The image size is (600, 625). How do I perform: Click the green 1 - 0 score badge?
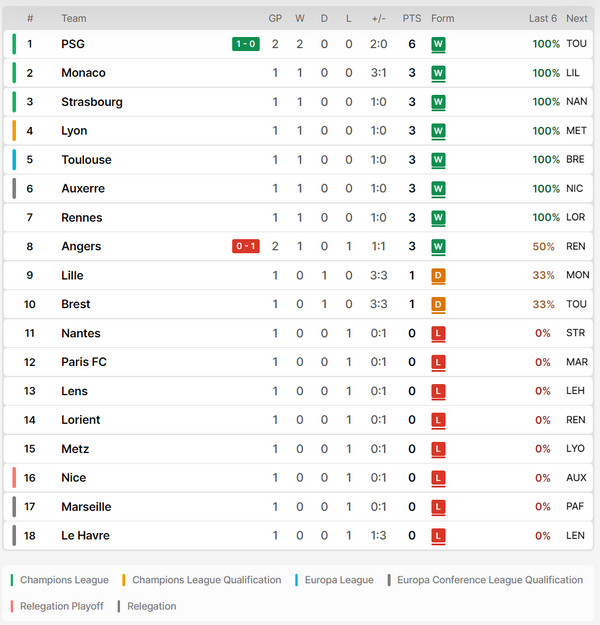(x=246, y=44)
